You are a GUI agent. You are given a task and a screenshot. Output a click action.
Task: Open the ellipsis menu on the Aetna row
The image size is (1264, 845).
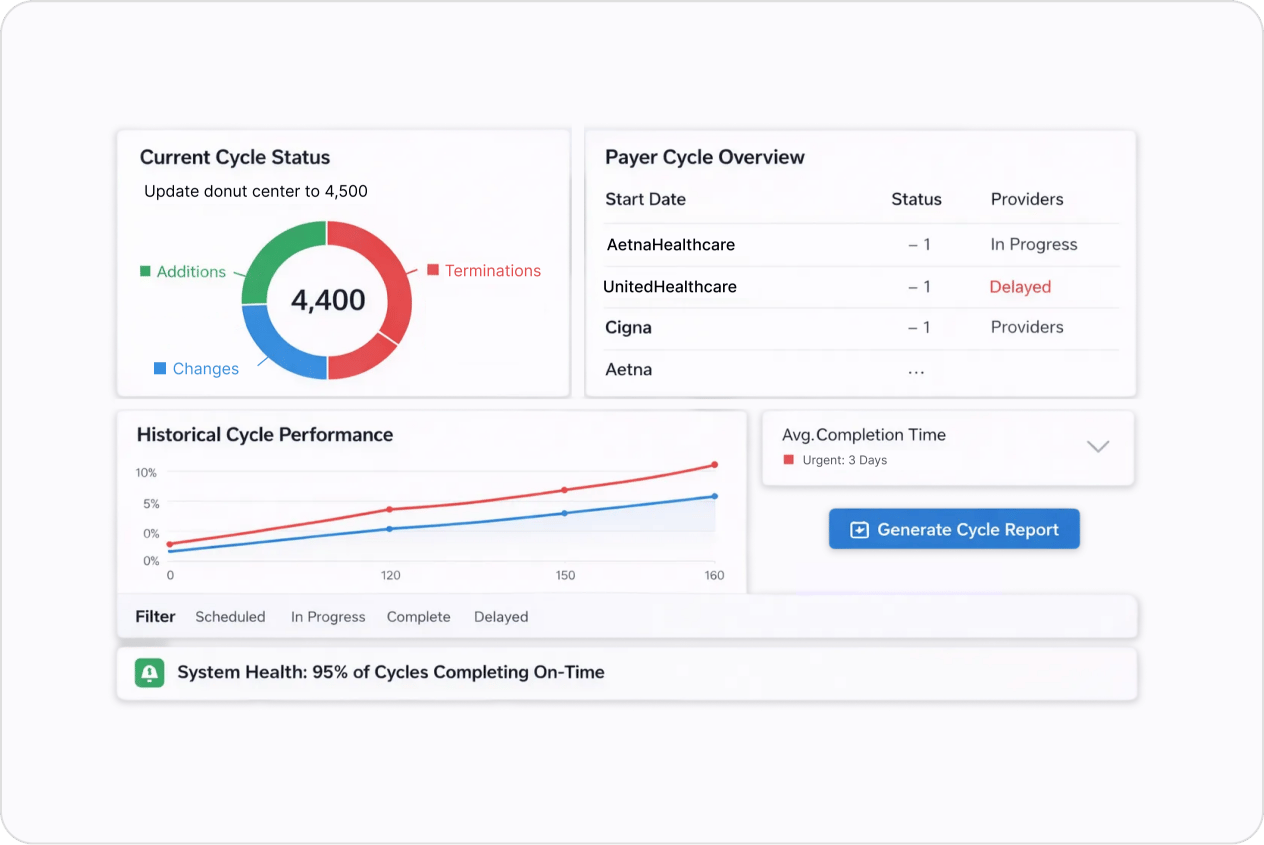point(916,369)
